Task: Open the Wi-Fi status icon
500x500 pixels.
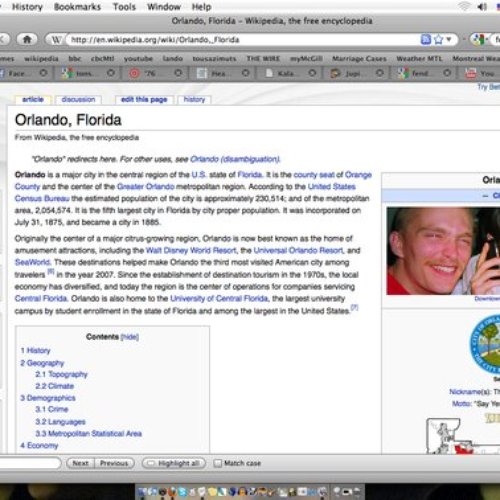Action: click(464, 7)
